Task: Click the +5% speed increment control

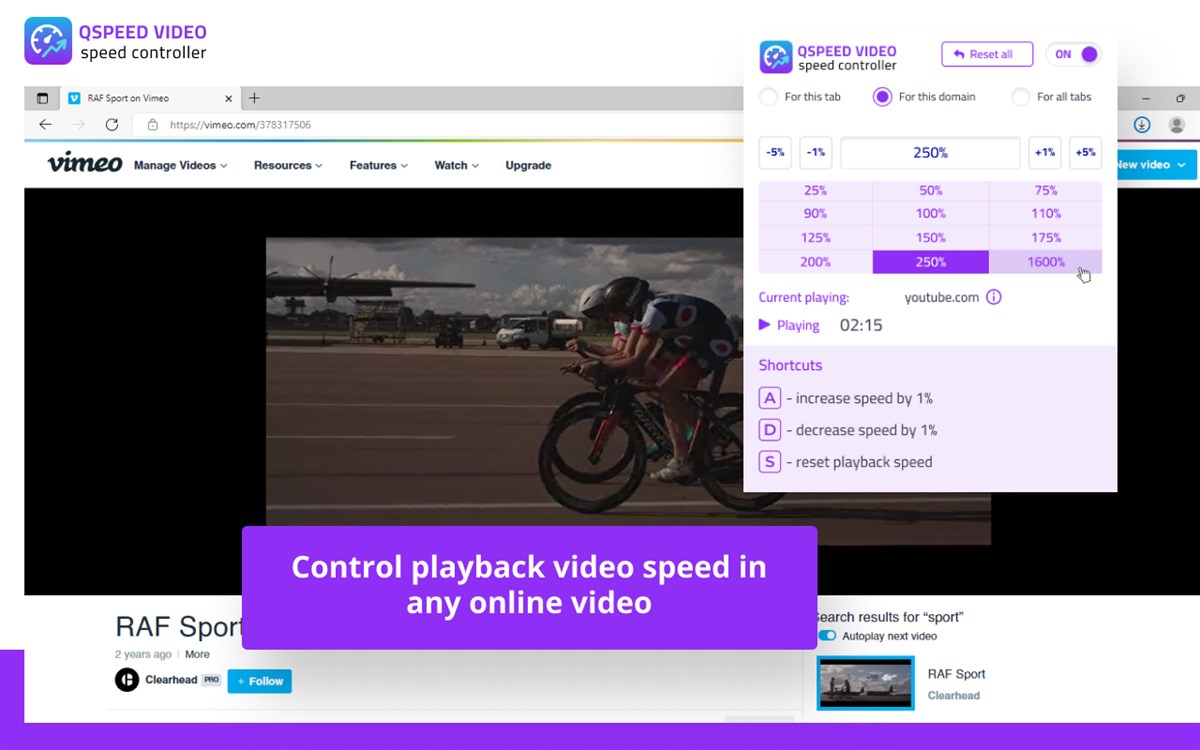Action: tap(1085, 152)
